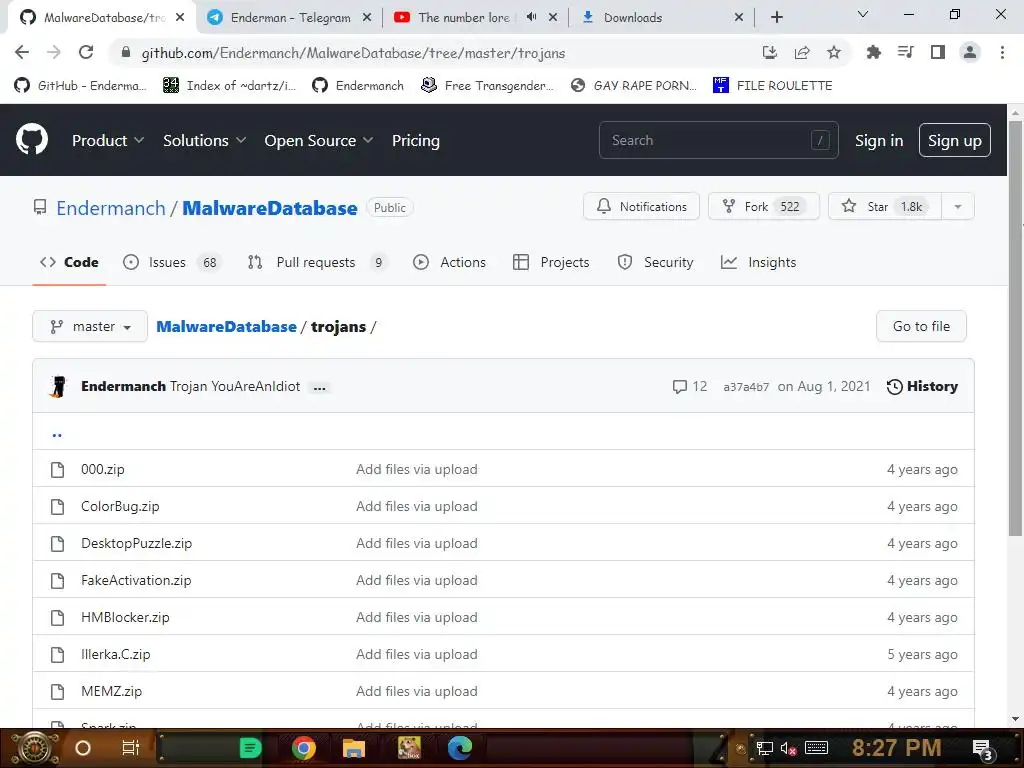Open the Projects tab
Screen dimensions: 1024x768
click(x=551, y=263)
